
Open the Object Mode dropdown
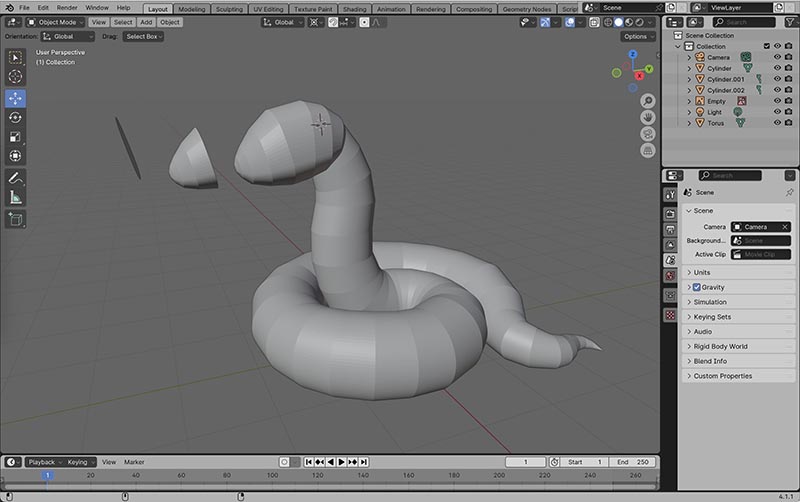coord(56,21)
